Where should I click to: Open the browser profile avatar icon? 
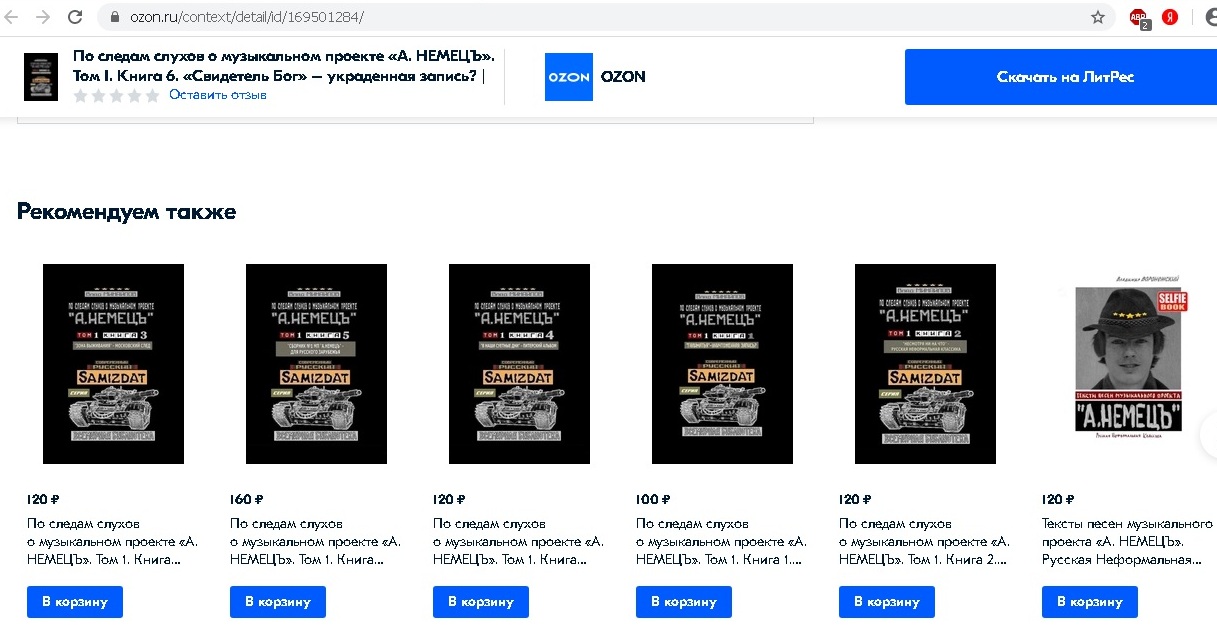[1211, 17]
